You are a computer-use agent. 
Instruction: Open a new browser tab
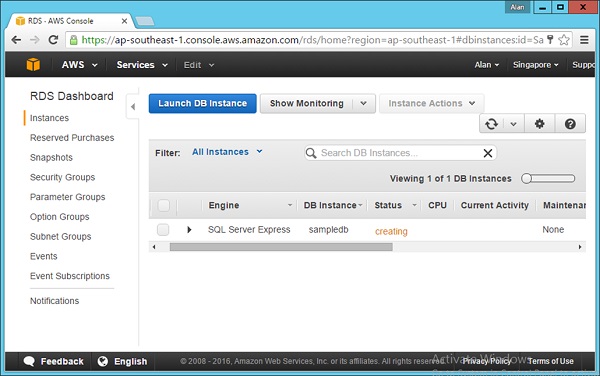click(x=145, y=21)
